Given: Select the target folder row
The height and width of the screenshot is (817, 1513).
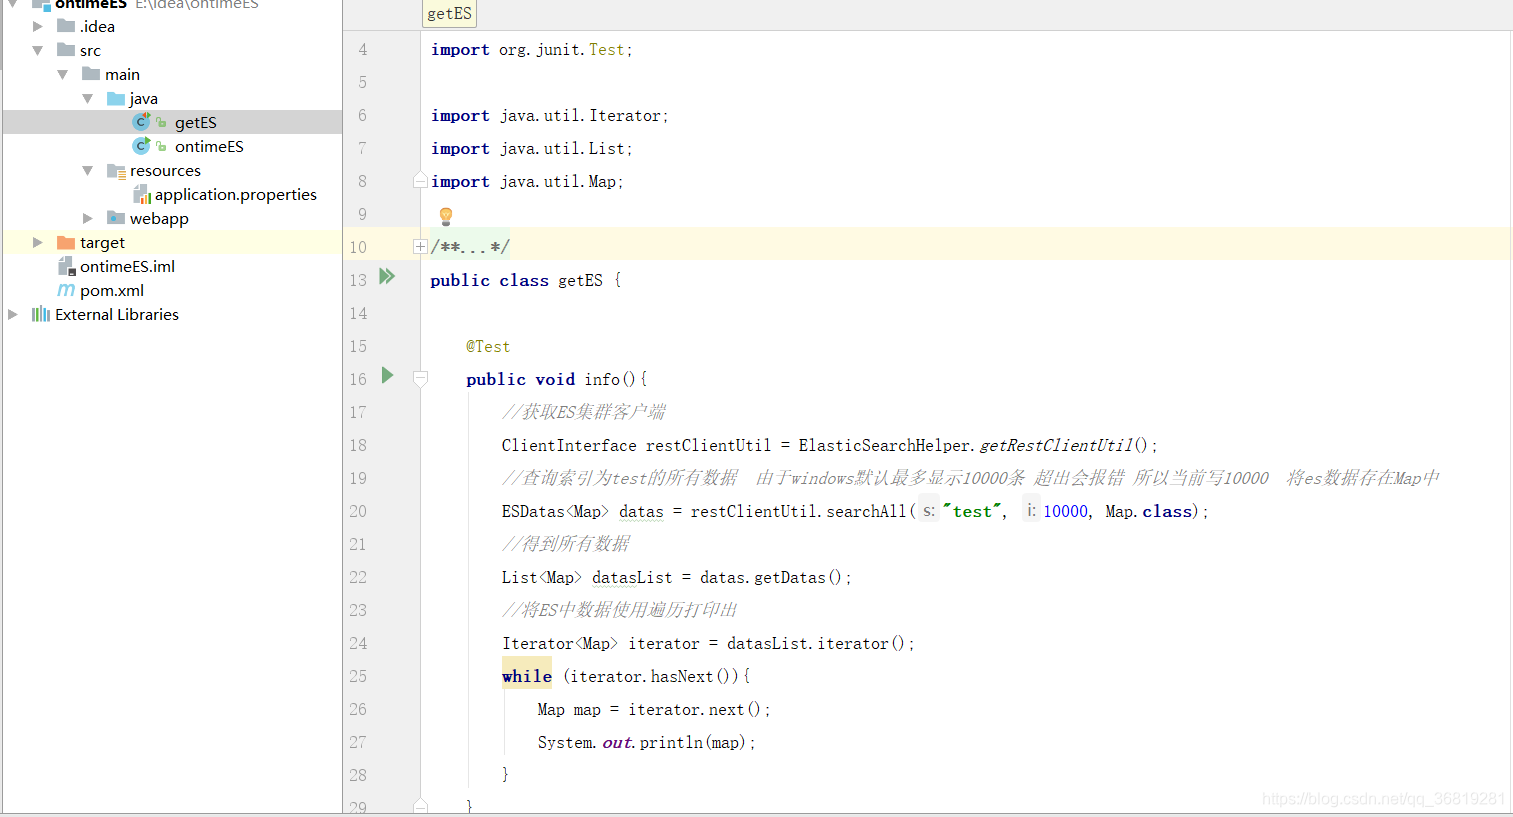Looking at the screenshot, I should 172,242.
